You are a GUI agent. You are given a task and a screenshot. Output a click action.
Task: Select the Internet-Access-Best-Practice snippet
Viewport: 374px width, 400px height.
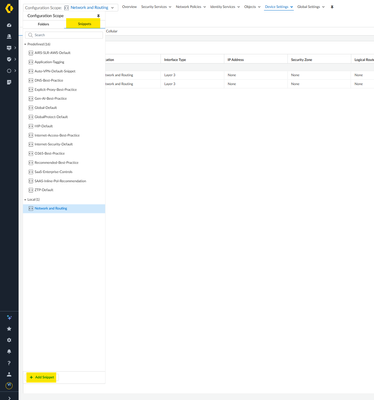(57, 135)
